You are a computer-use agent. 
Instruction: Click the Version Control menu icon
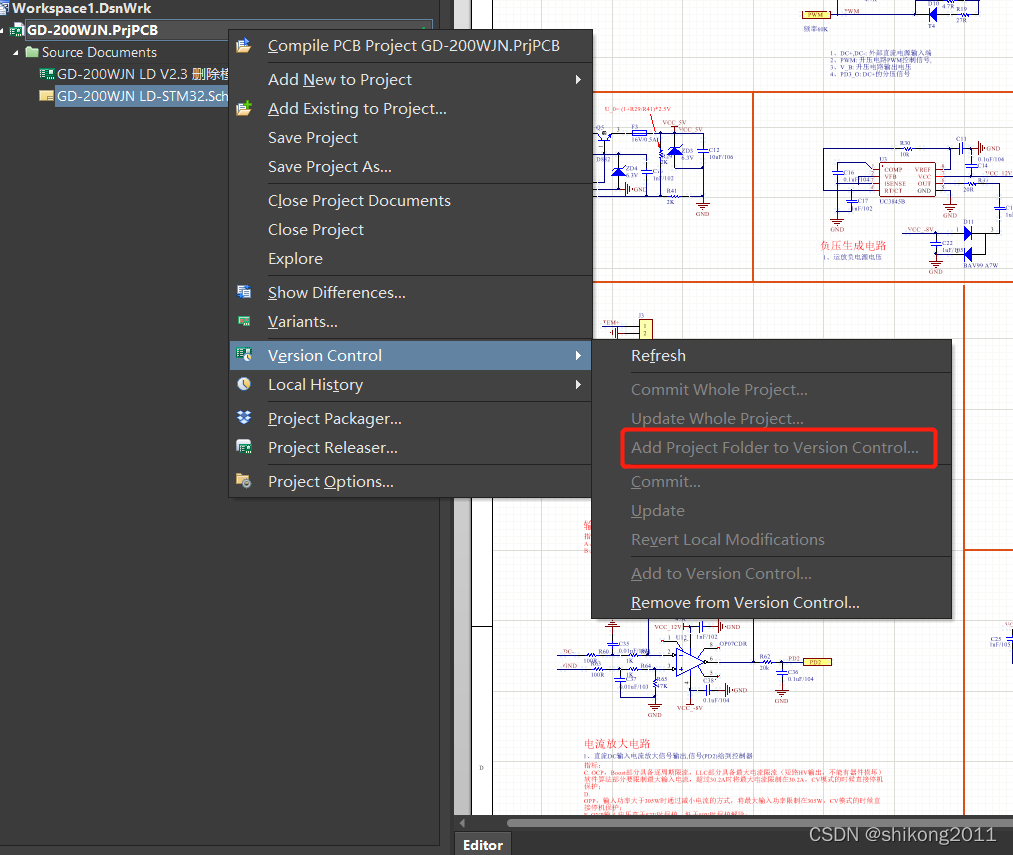[x=243, y=356]
